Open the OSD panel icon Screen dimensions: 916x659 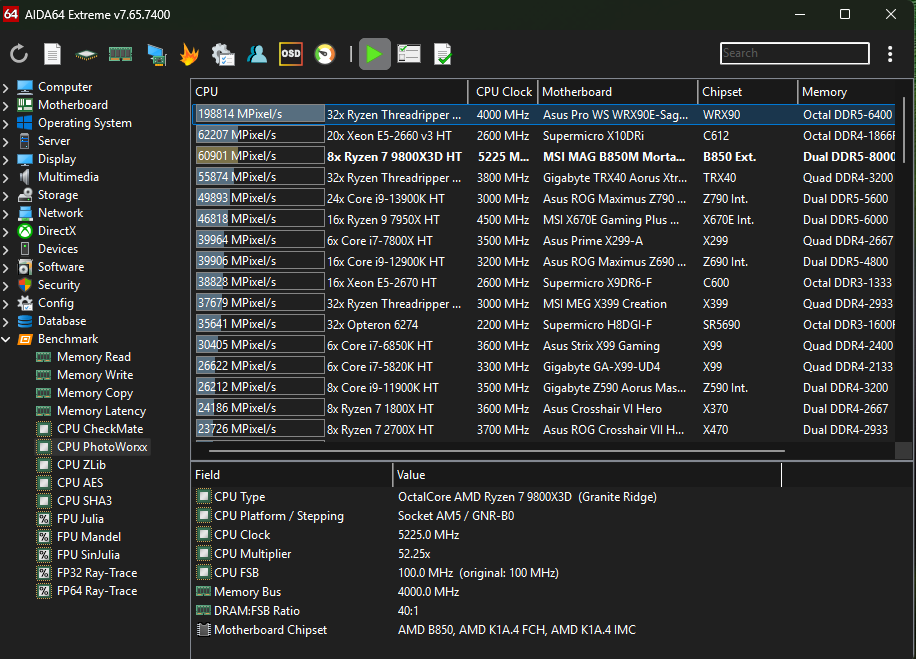coord(291,54)
